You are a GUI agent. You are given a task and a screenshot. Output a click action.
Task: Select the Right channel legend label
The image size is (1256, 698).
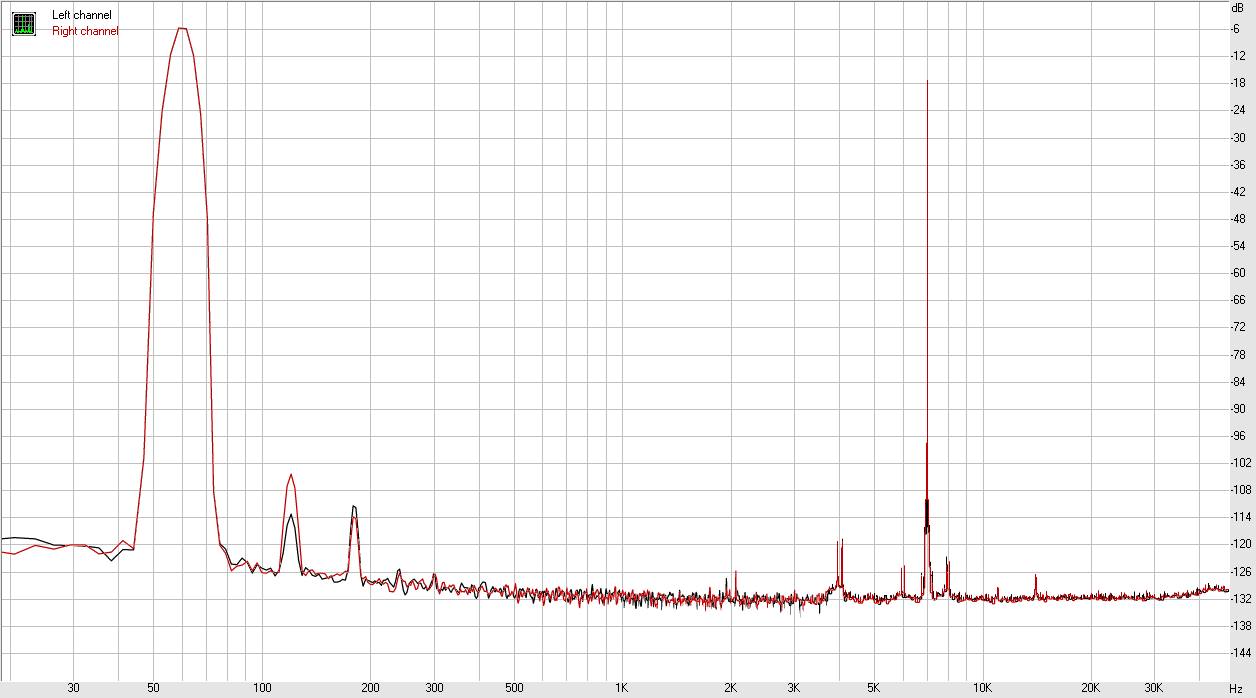(85, 31)
